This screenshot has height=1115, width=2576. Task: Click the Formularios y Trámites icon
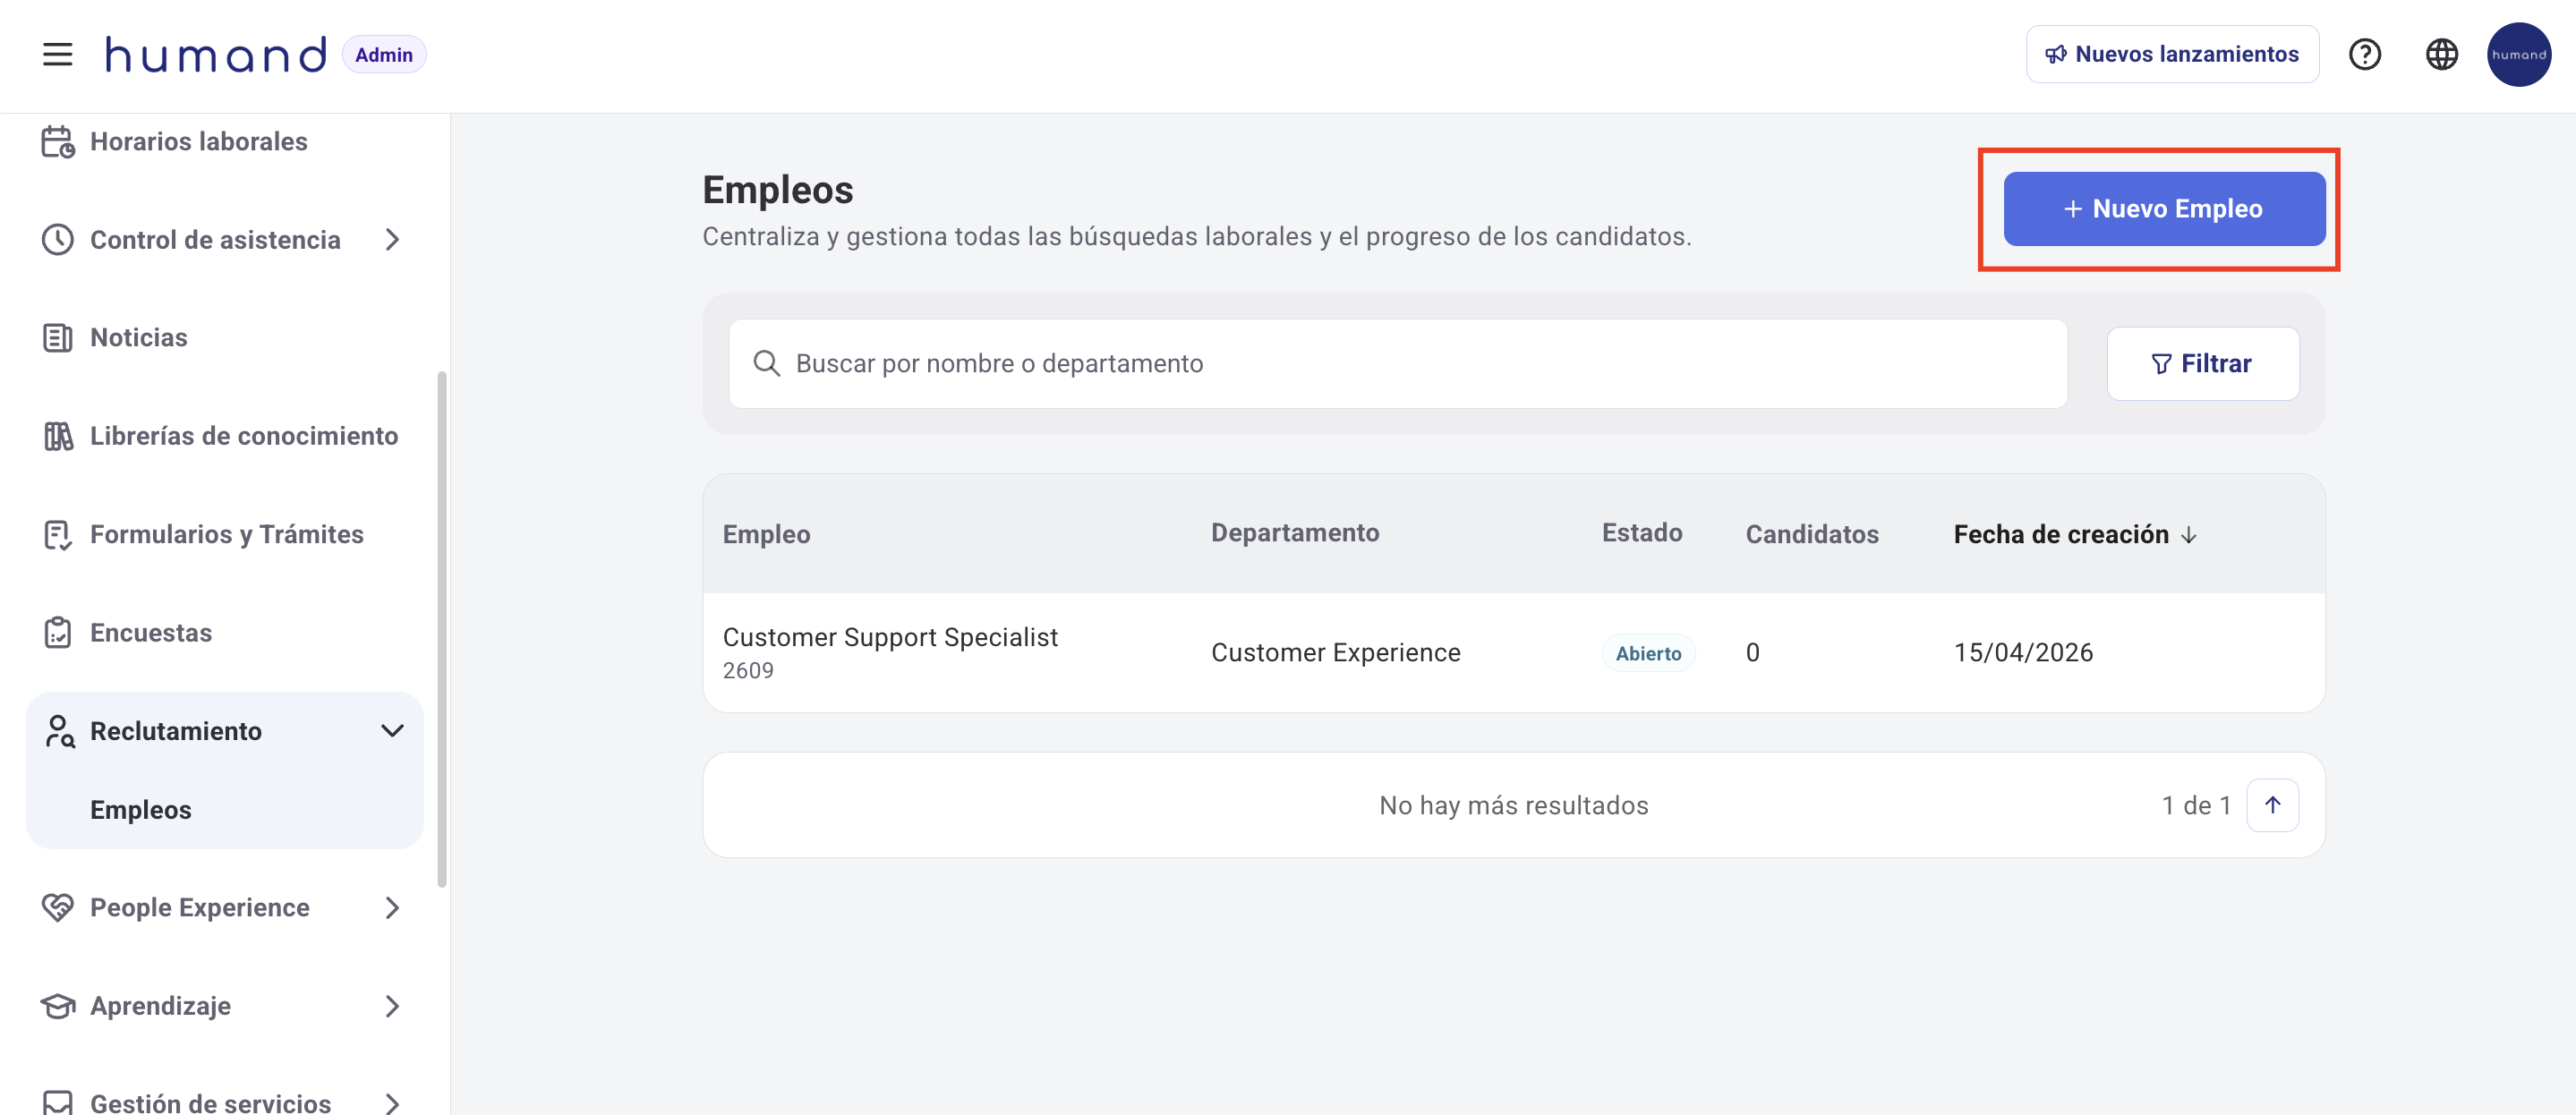pos(57,533)
